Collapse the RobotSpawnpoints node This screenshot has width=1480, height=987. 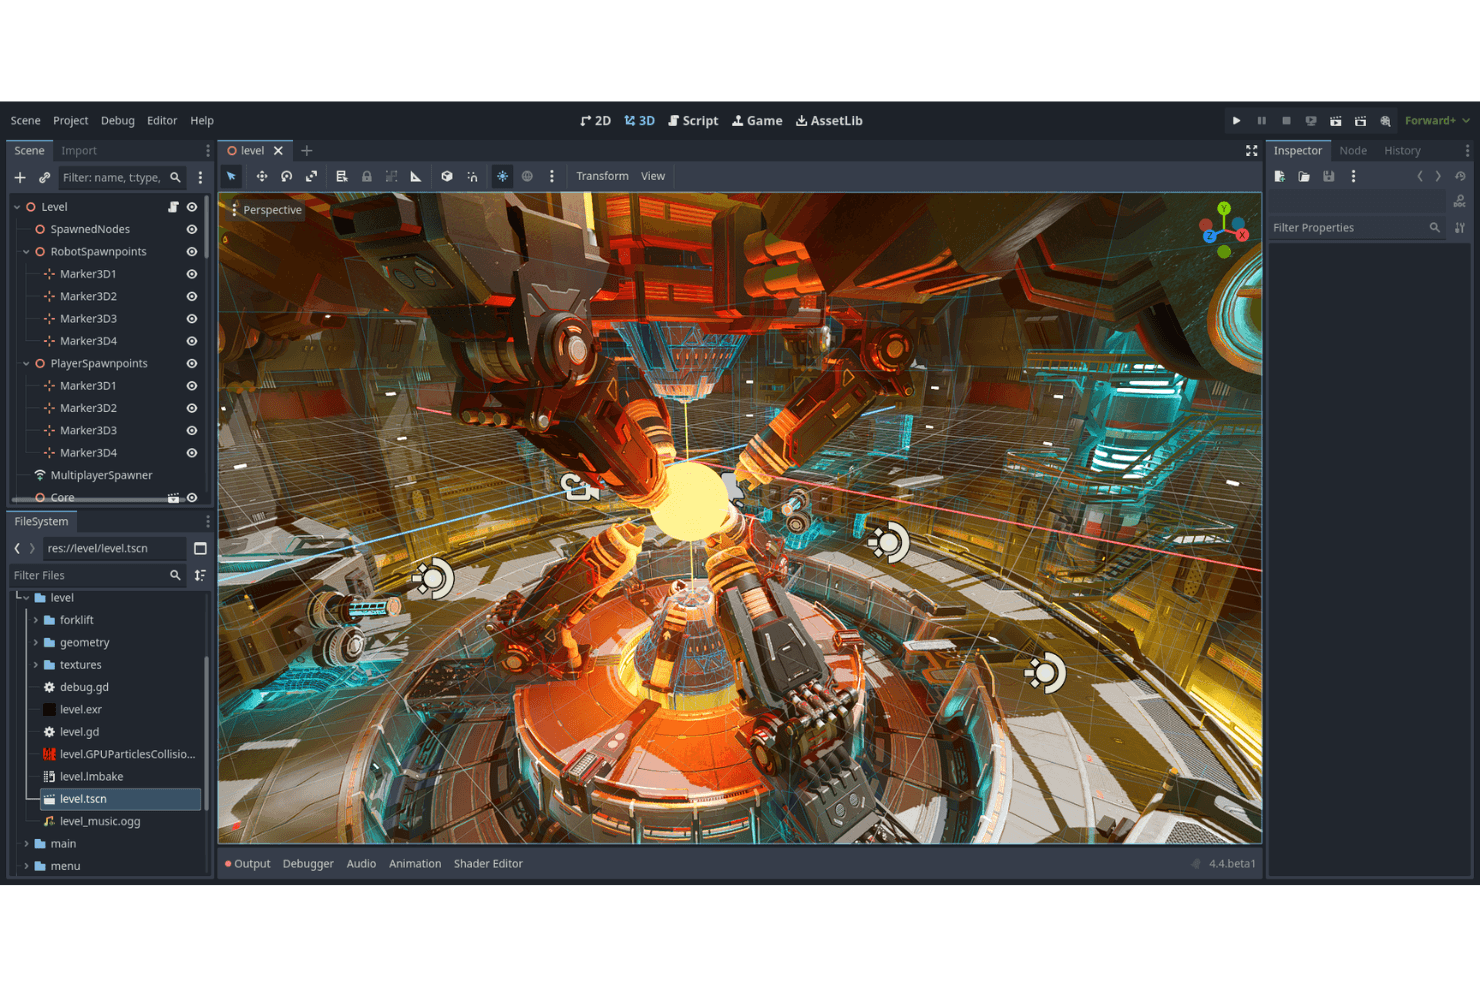pos(26,252)
